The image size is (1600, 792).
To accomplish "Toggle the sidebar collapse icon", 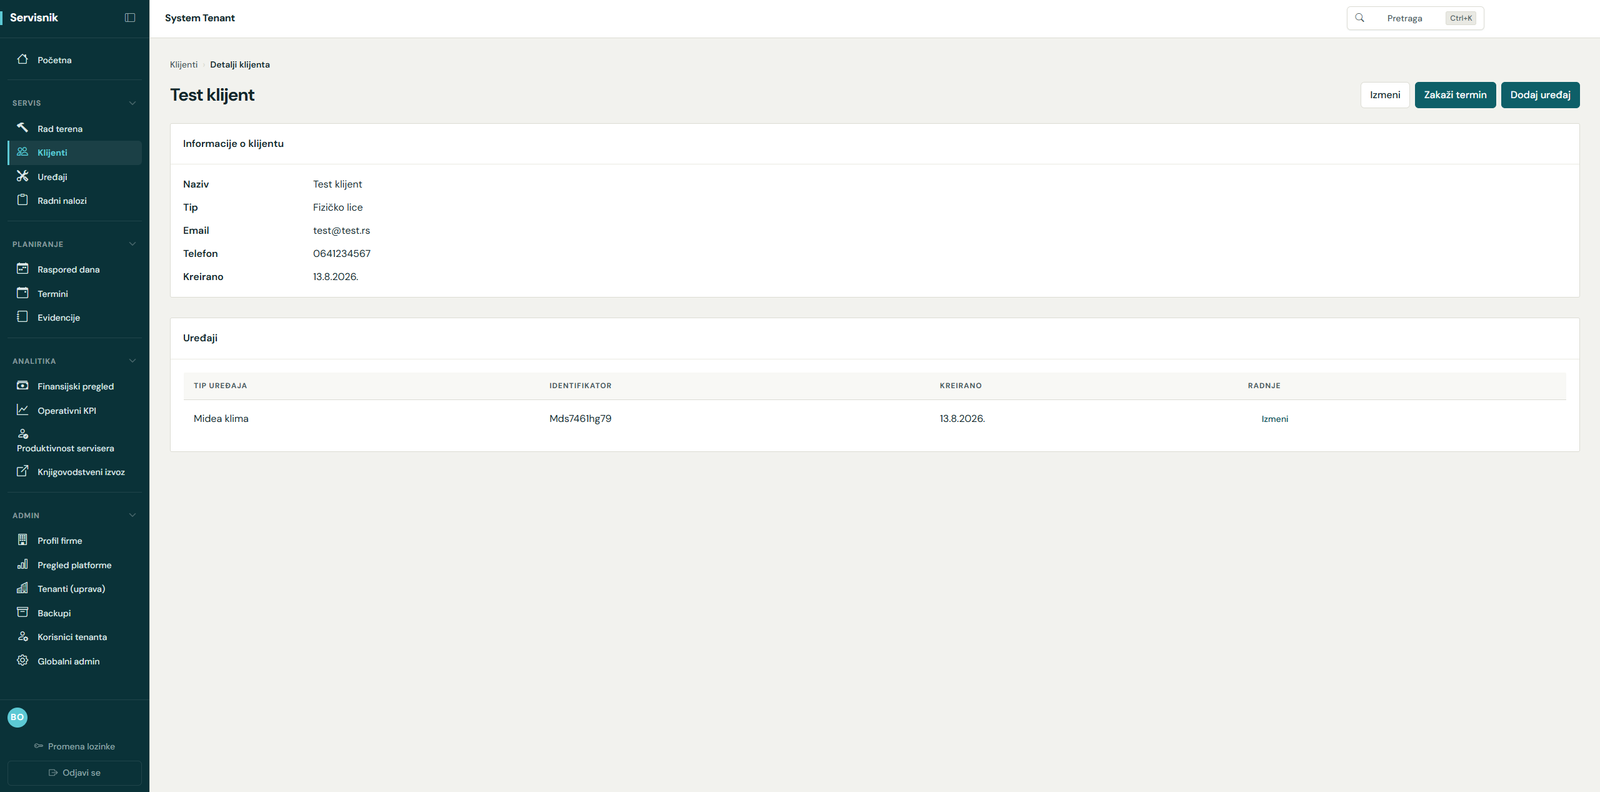I will click(x=130, y=18).
